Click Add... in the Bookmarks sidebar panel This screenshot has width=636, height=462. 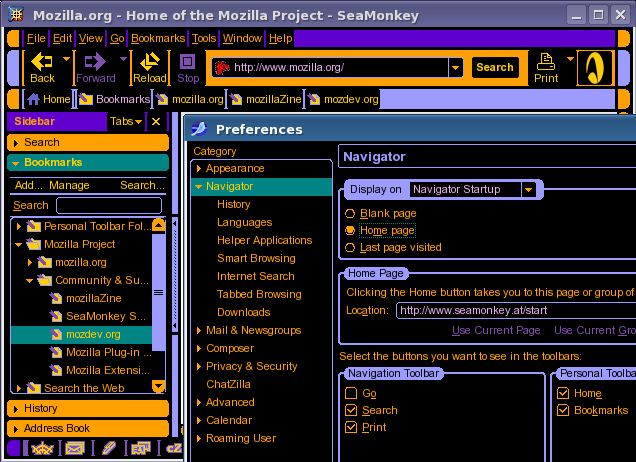click(28, 185)
